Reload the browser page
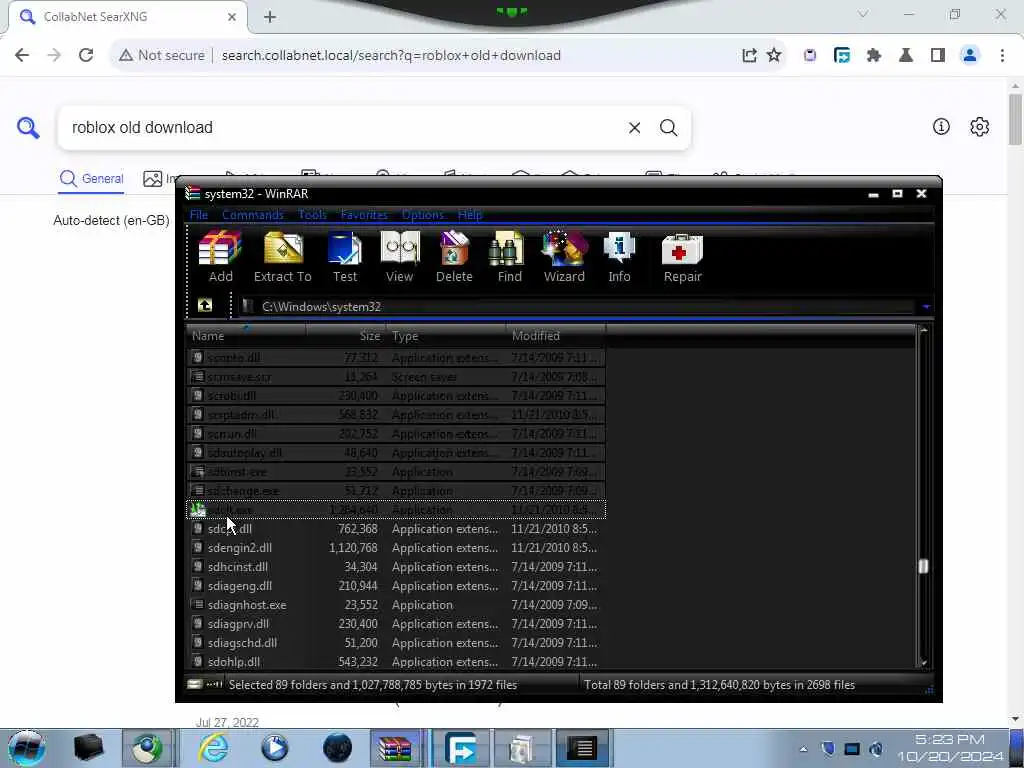Screen dimensions: 1024x768 (86, 56)
